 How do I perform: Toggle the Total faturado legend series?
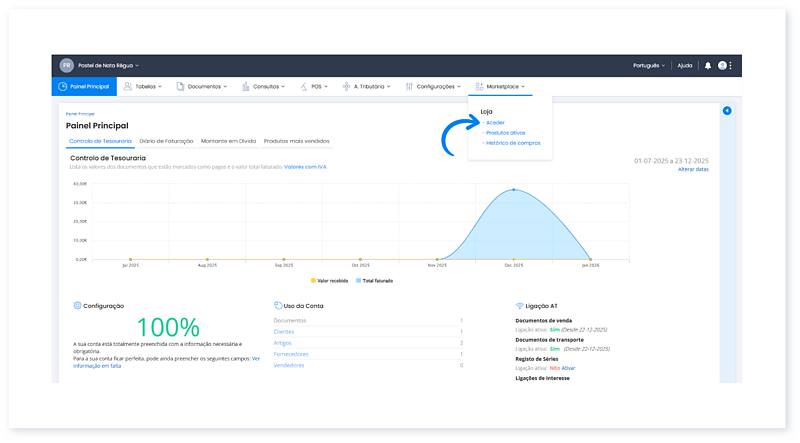[x=373, y=281]
